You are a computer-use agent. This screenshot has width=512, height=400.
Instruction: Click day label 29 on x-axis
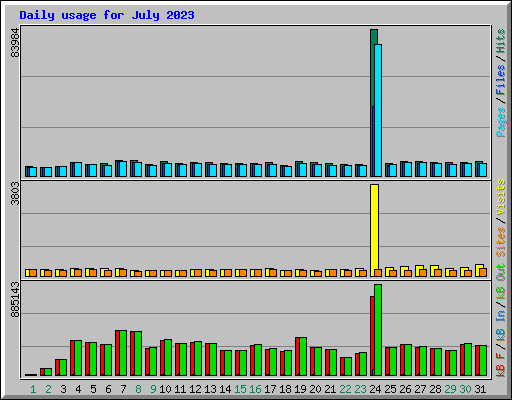point(450,389)
